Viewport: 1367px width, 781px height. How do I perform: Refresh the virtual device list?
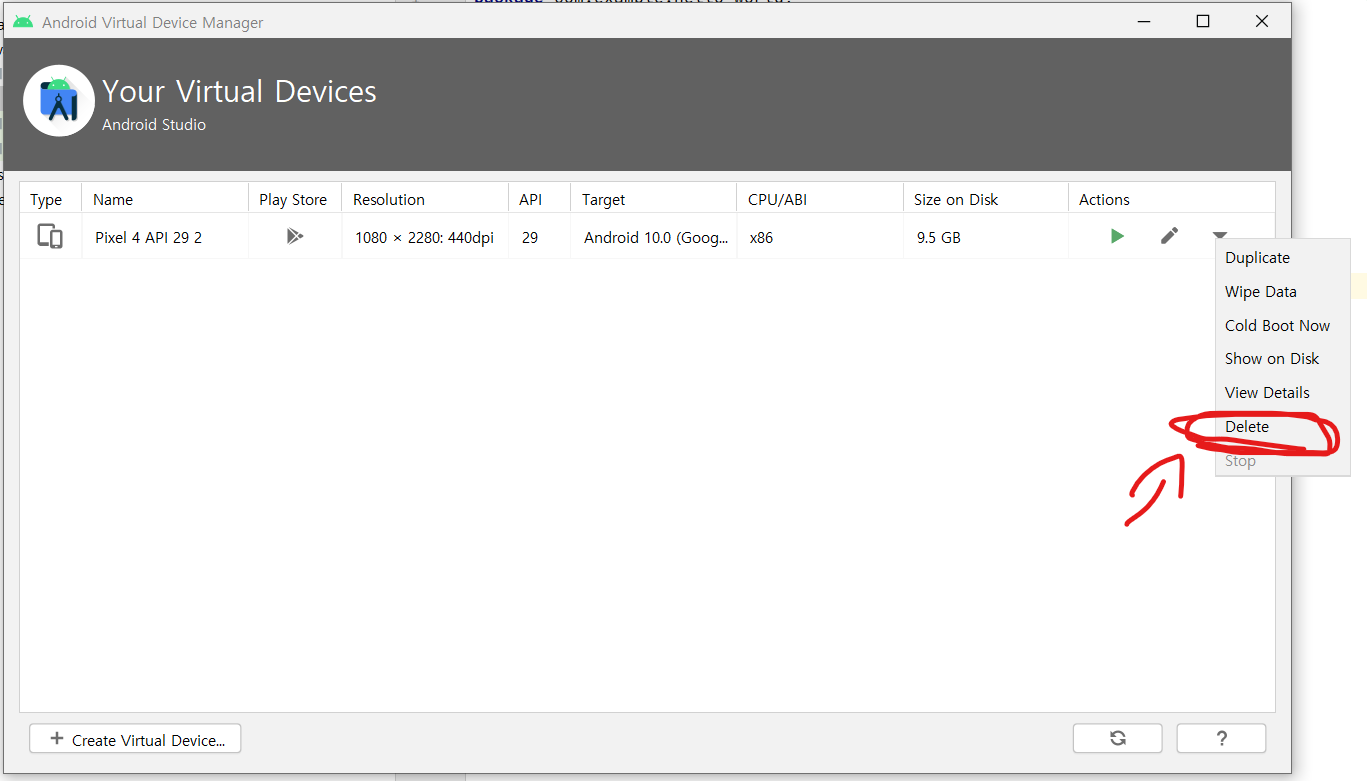click(1117, 738)
